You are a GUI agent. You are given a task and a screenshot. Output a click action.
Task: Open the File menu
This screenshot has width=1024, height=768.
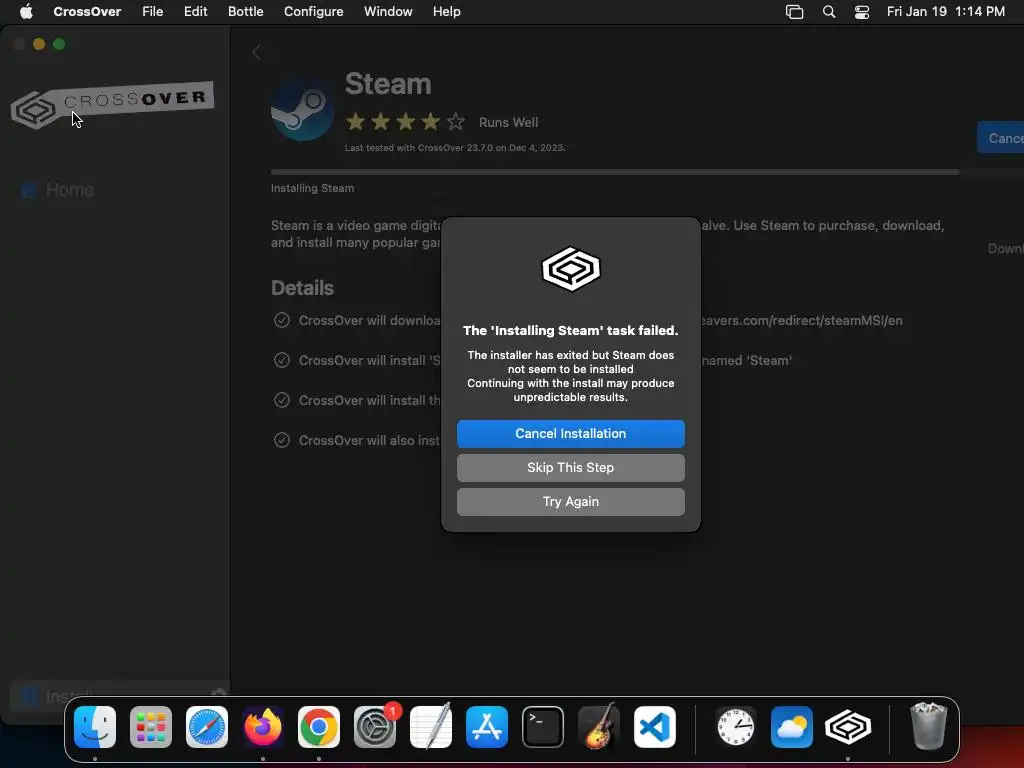tap(152, 11)
